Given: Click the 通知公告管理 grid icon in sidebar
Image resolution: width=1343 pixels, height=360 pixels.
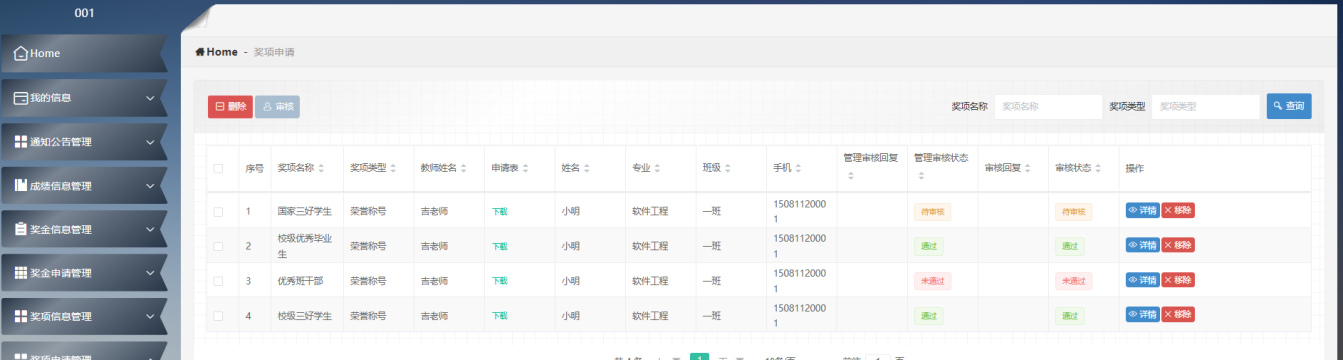Looking at the screenshot, I should tap(20, 142).
